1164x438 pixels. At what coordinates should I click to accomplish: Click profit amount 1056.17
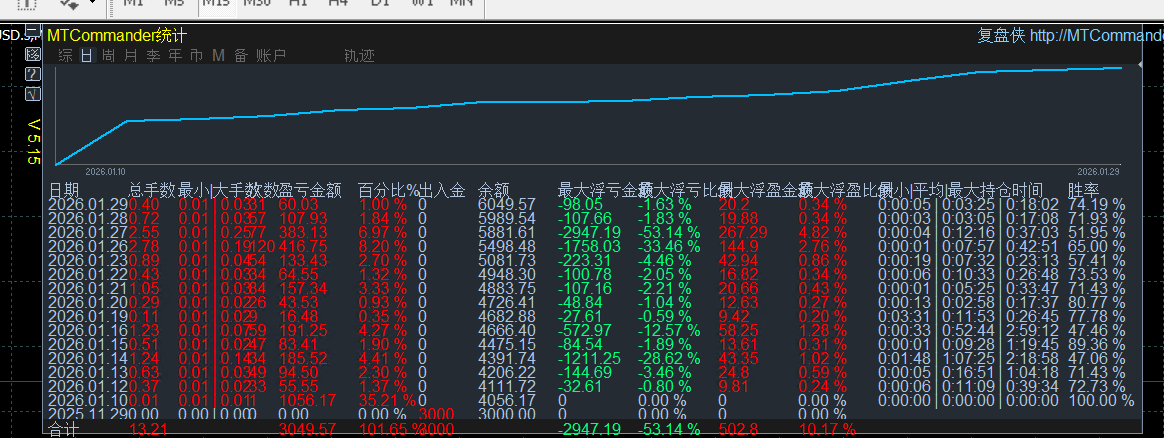click(x=307, y=400)
